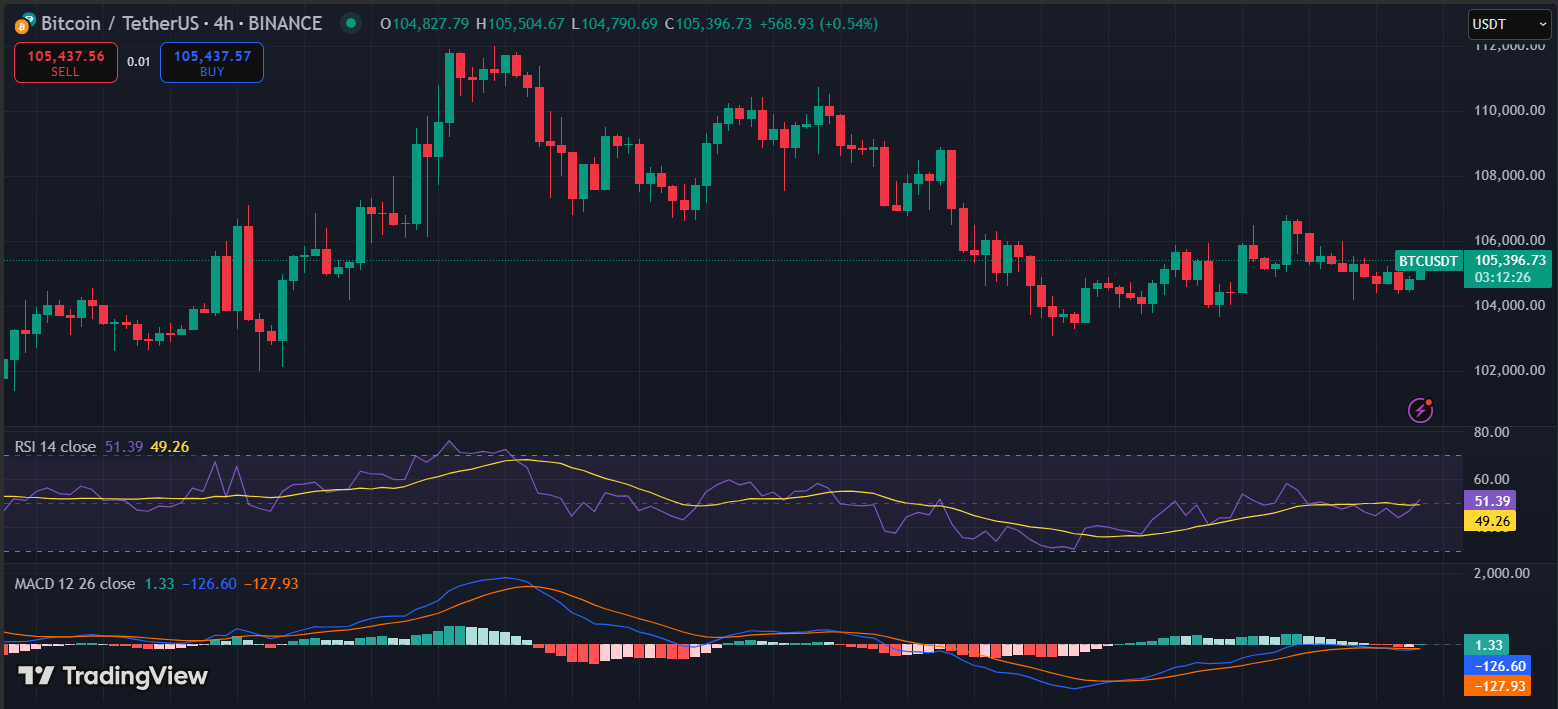Click the MACD 12 26 close indicator legend
Image resolution: width=1558 pixels, height=709 pixels.
pos(74,584)
